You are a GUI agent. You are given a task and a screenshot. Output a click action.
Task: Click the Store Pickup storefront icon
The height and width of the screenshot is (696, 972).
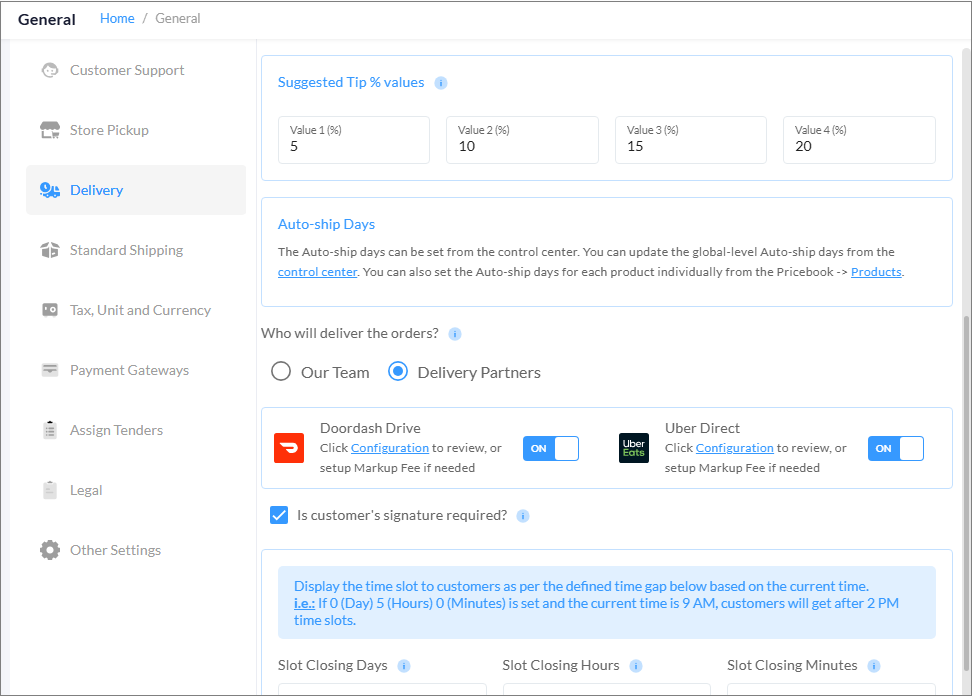[50, 130]
